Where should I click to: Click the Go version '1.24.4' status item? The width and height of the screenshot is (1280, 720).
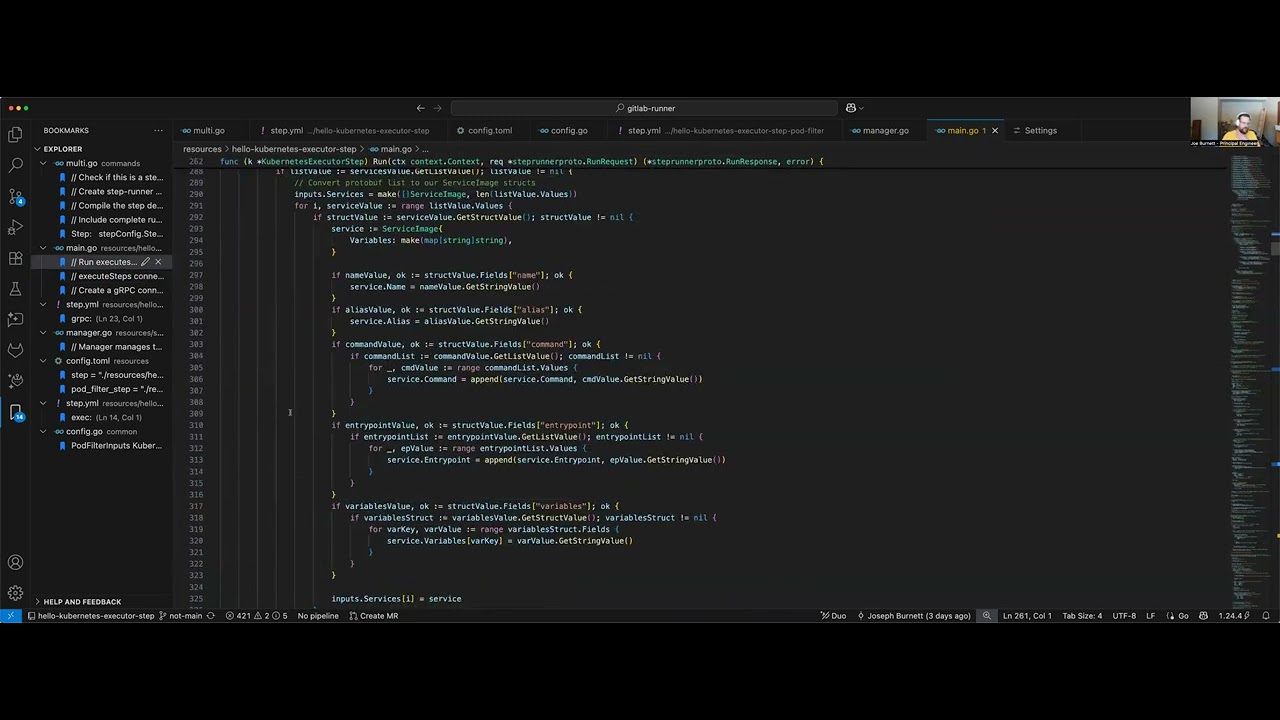pos(1235,616)
